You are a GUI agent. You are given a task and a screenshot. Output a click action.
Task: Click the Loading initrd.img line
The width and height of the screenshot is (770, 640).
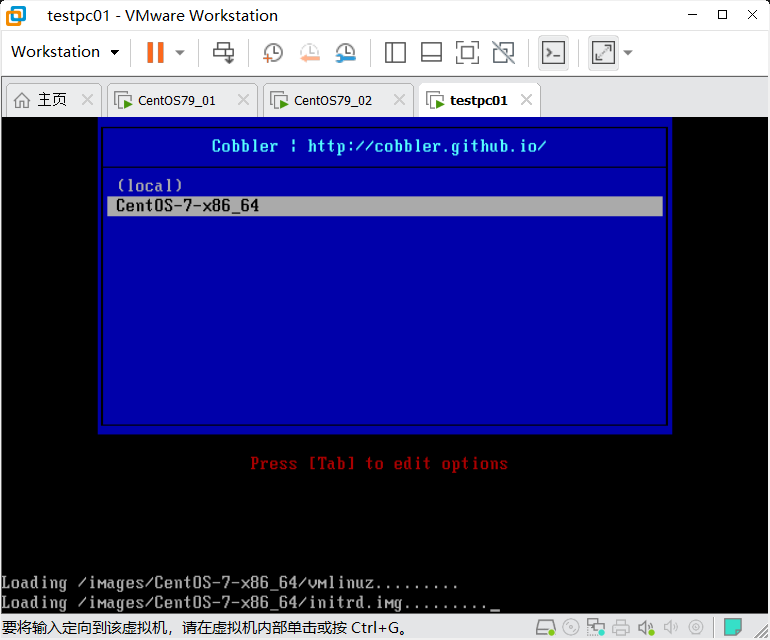point(250,602)
